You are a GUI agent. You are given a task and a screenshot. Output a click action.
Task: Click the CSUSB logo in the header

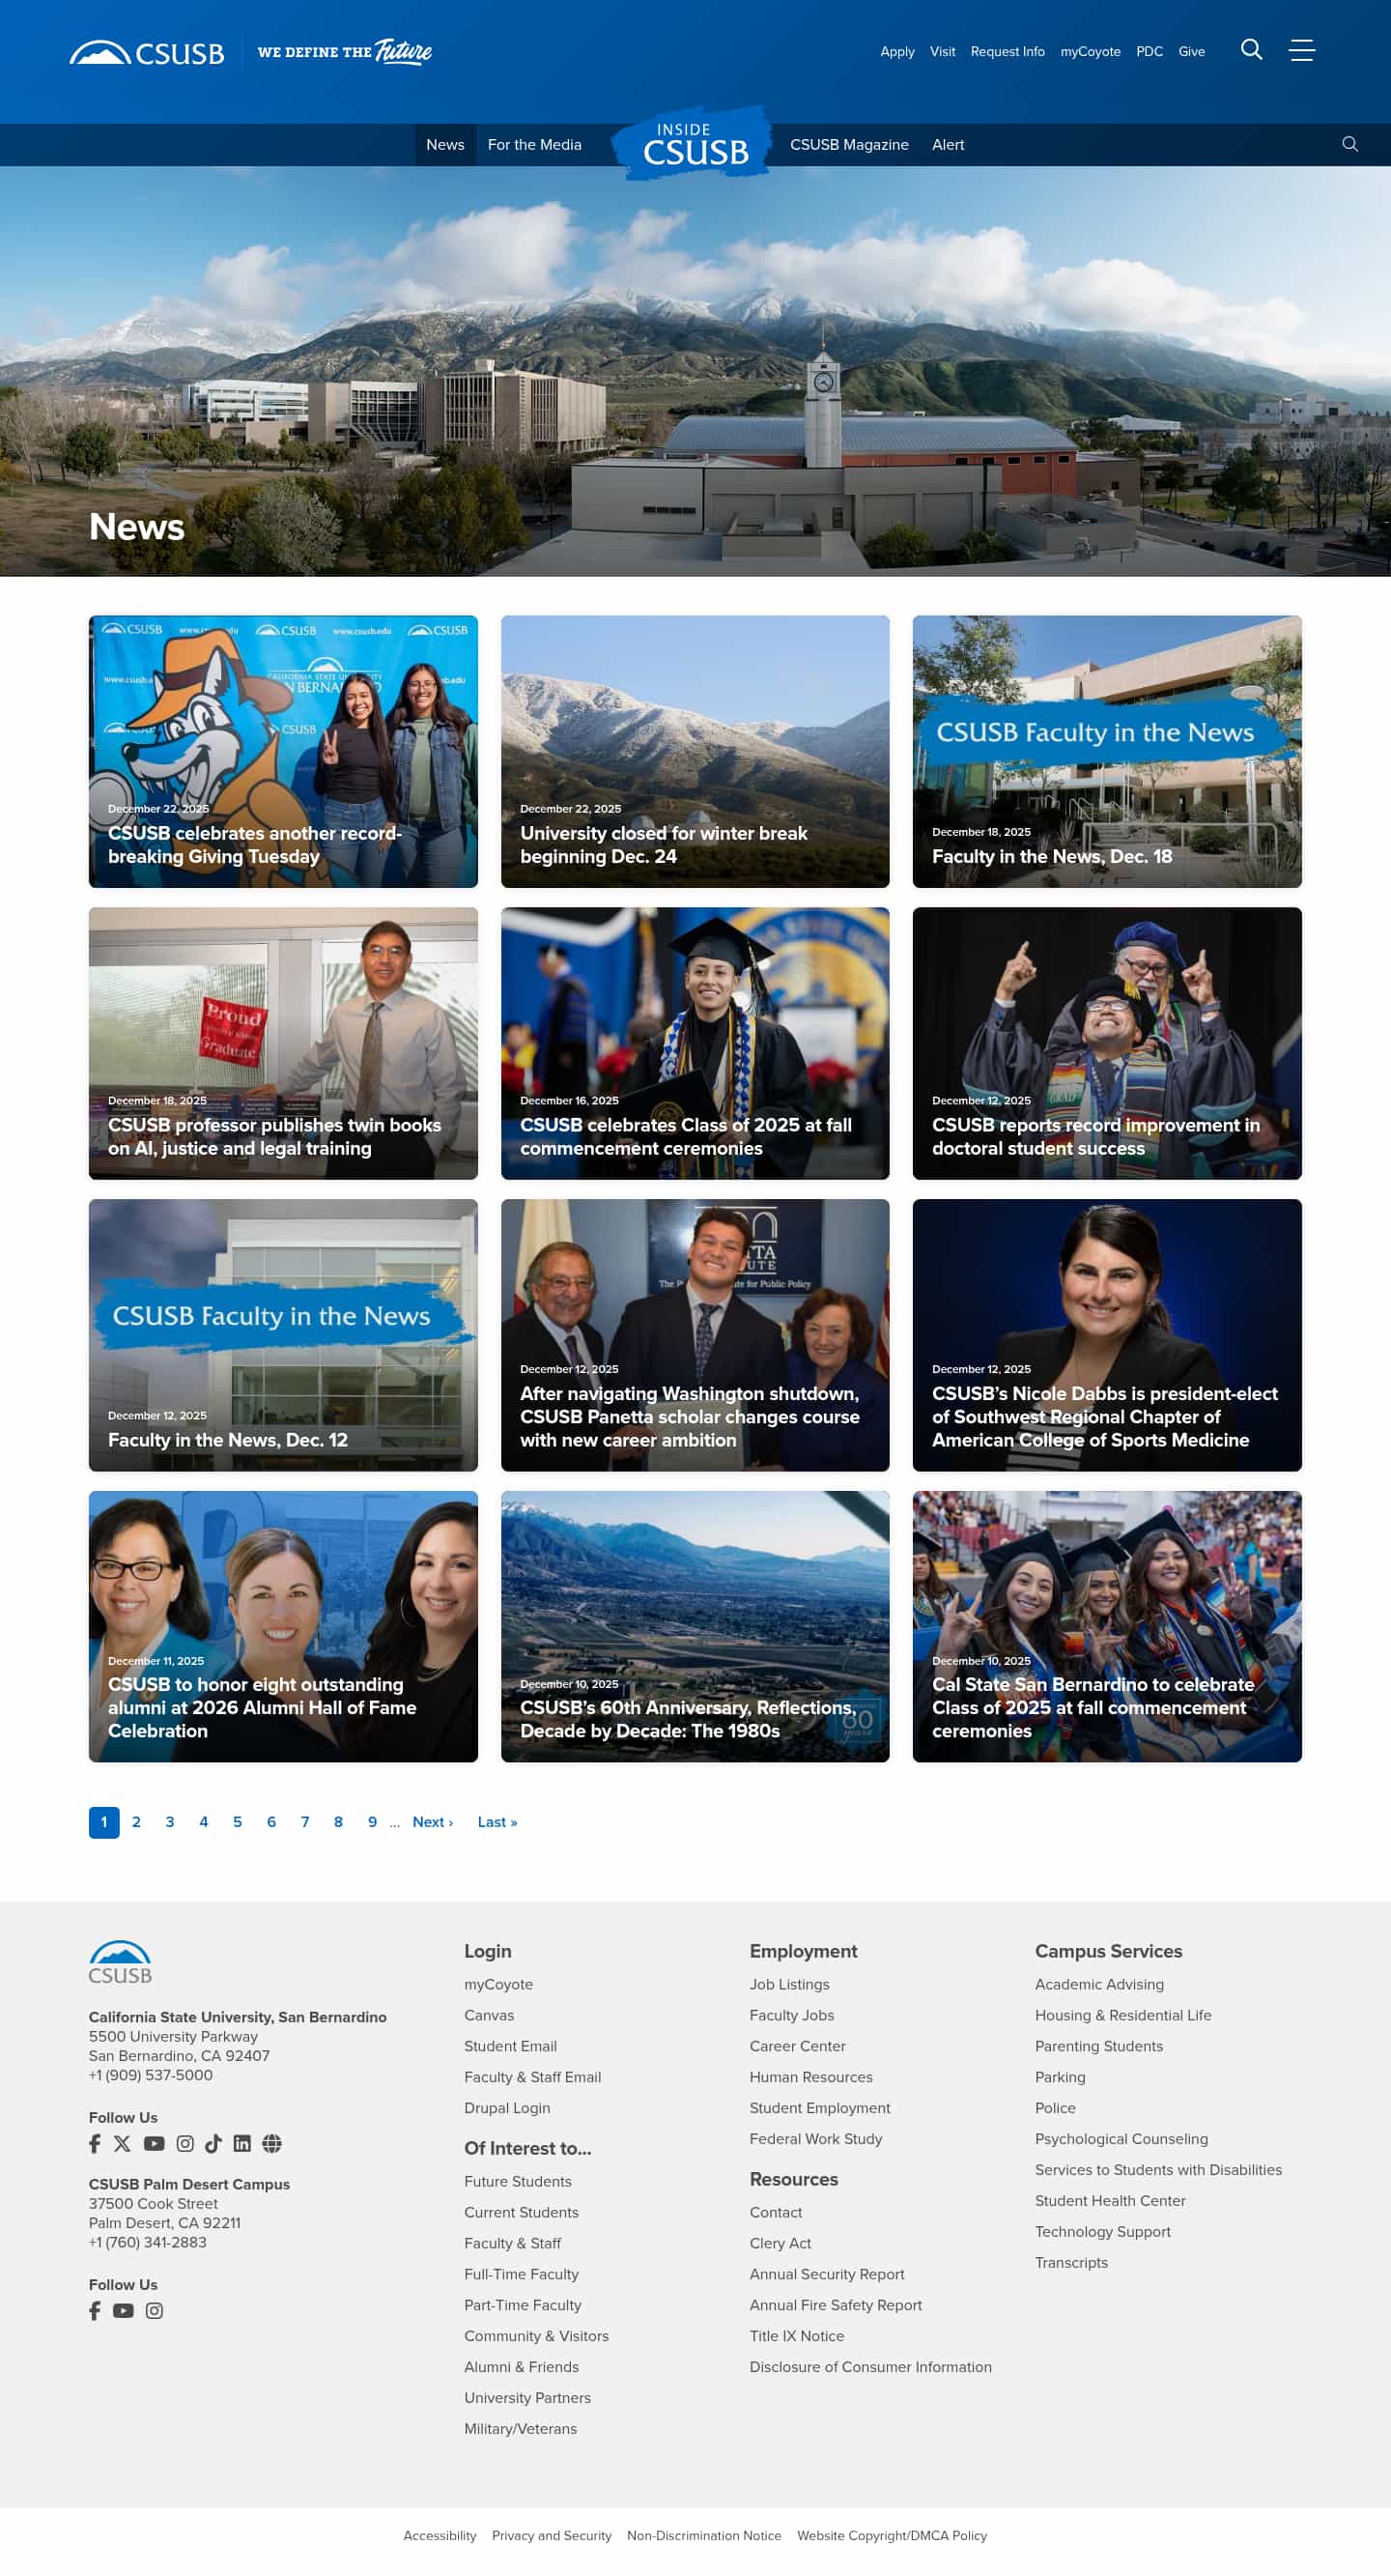[x=147, y=52]
